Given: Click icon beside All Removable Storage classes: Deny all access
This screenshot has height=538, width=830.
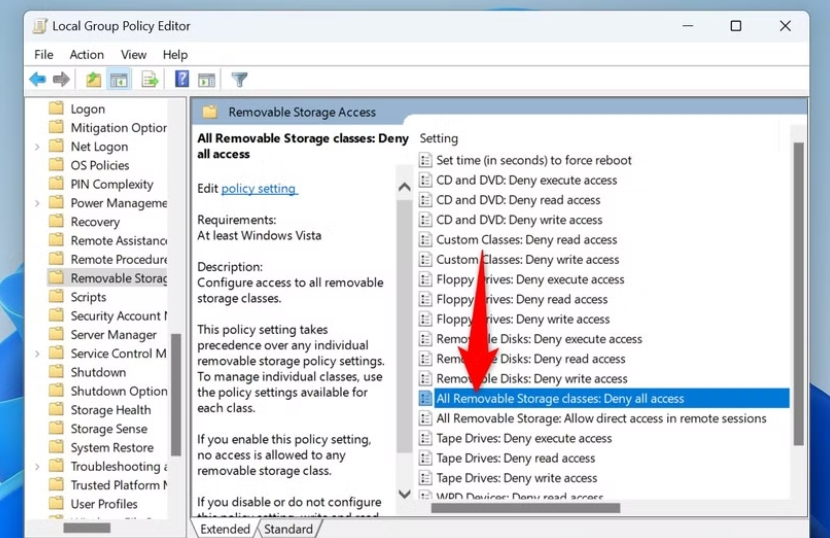Looking at the screenshot, I should [x=425, y=398].
